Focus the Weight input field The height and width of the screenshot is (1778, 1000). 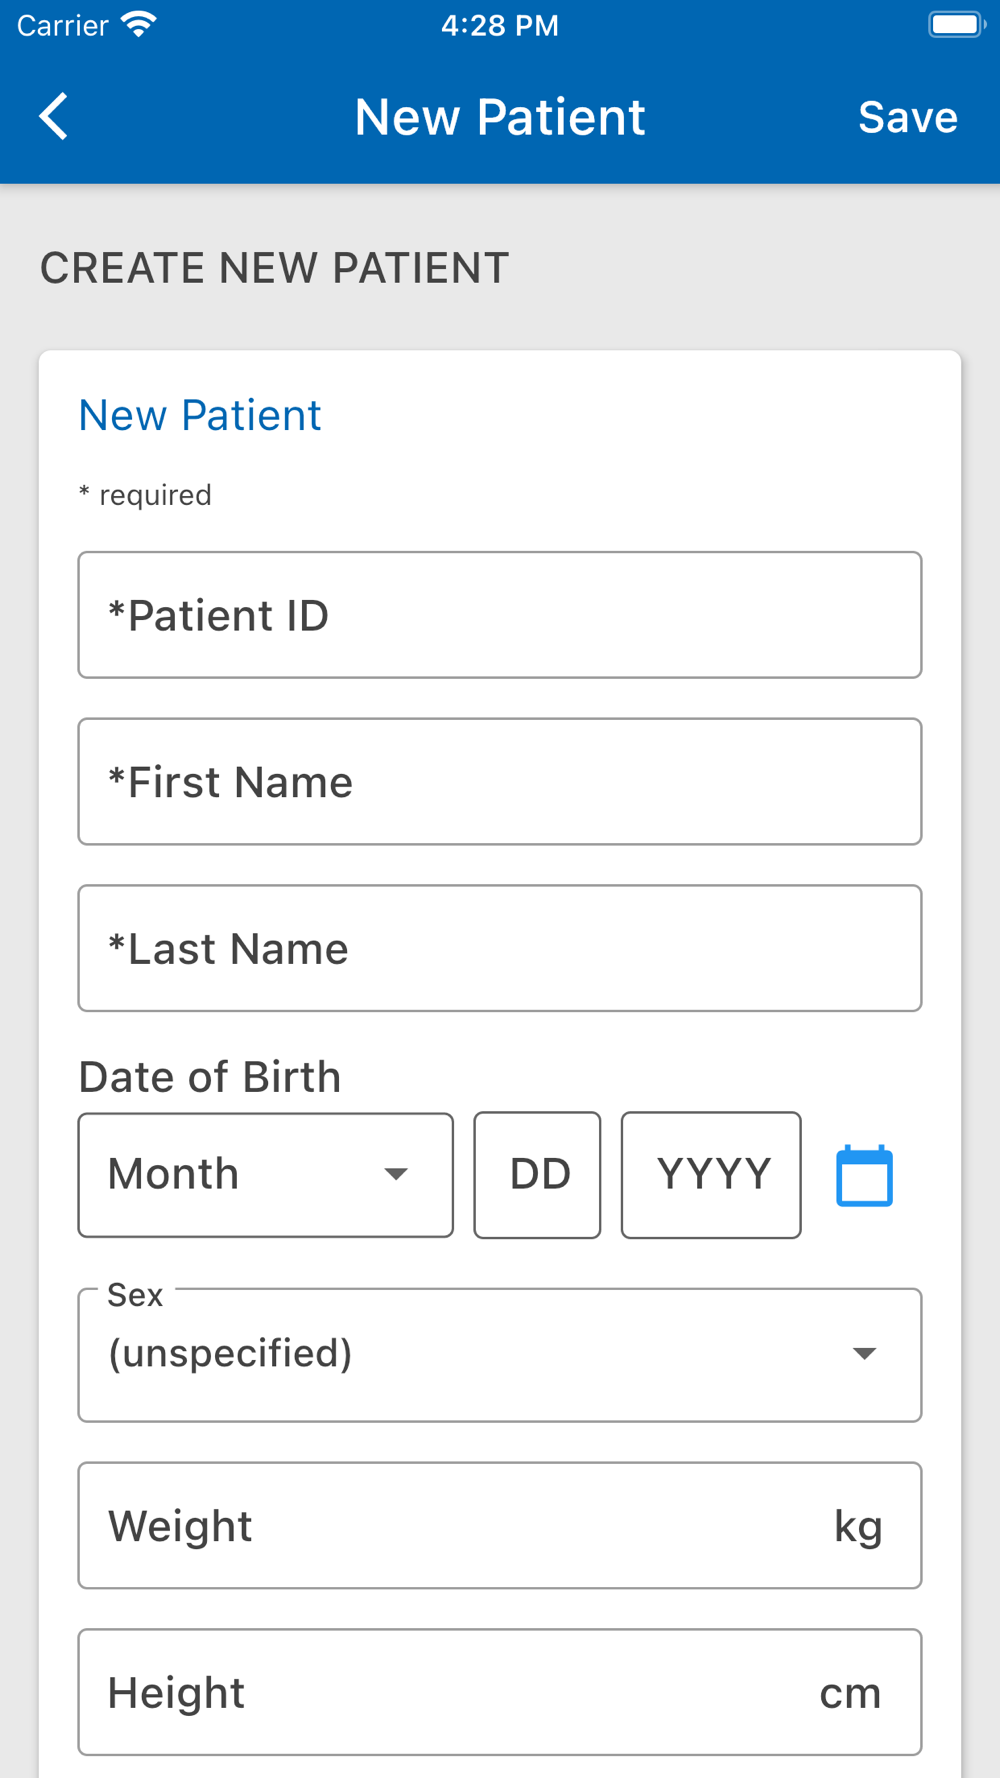450,1526
